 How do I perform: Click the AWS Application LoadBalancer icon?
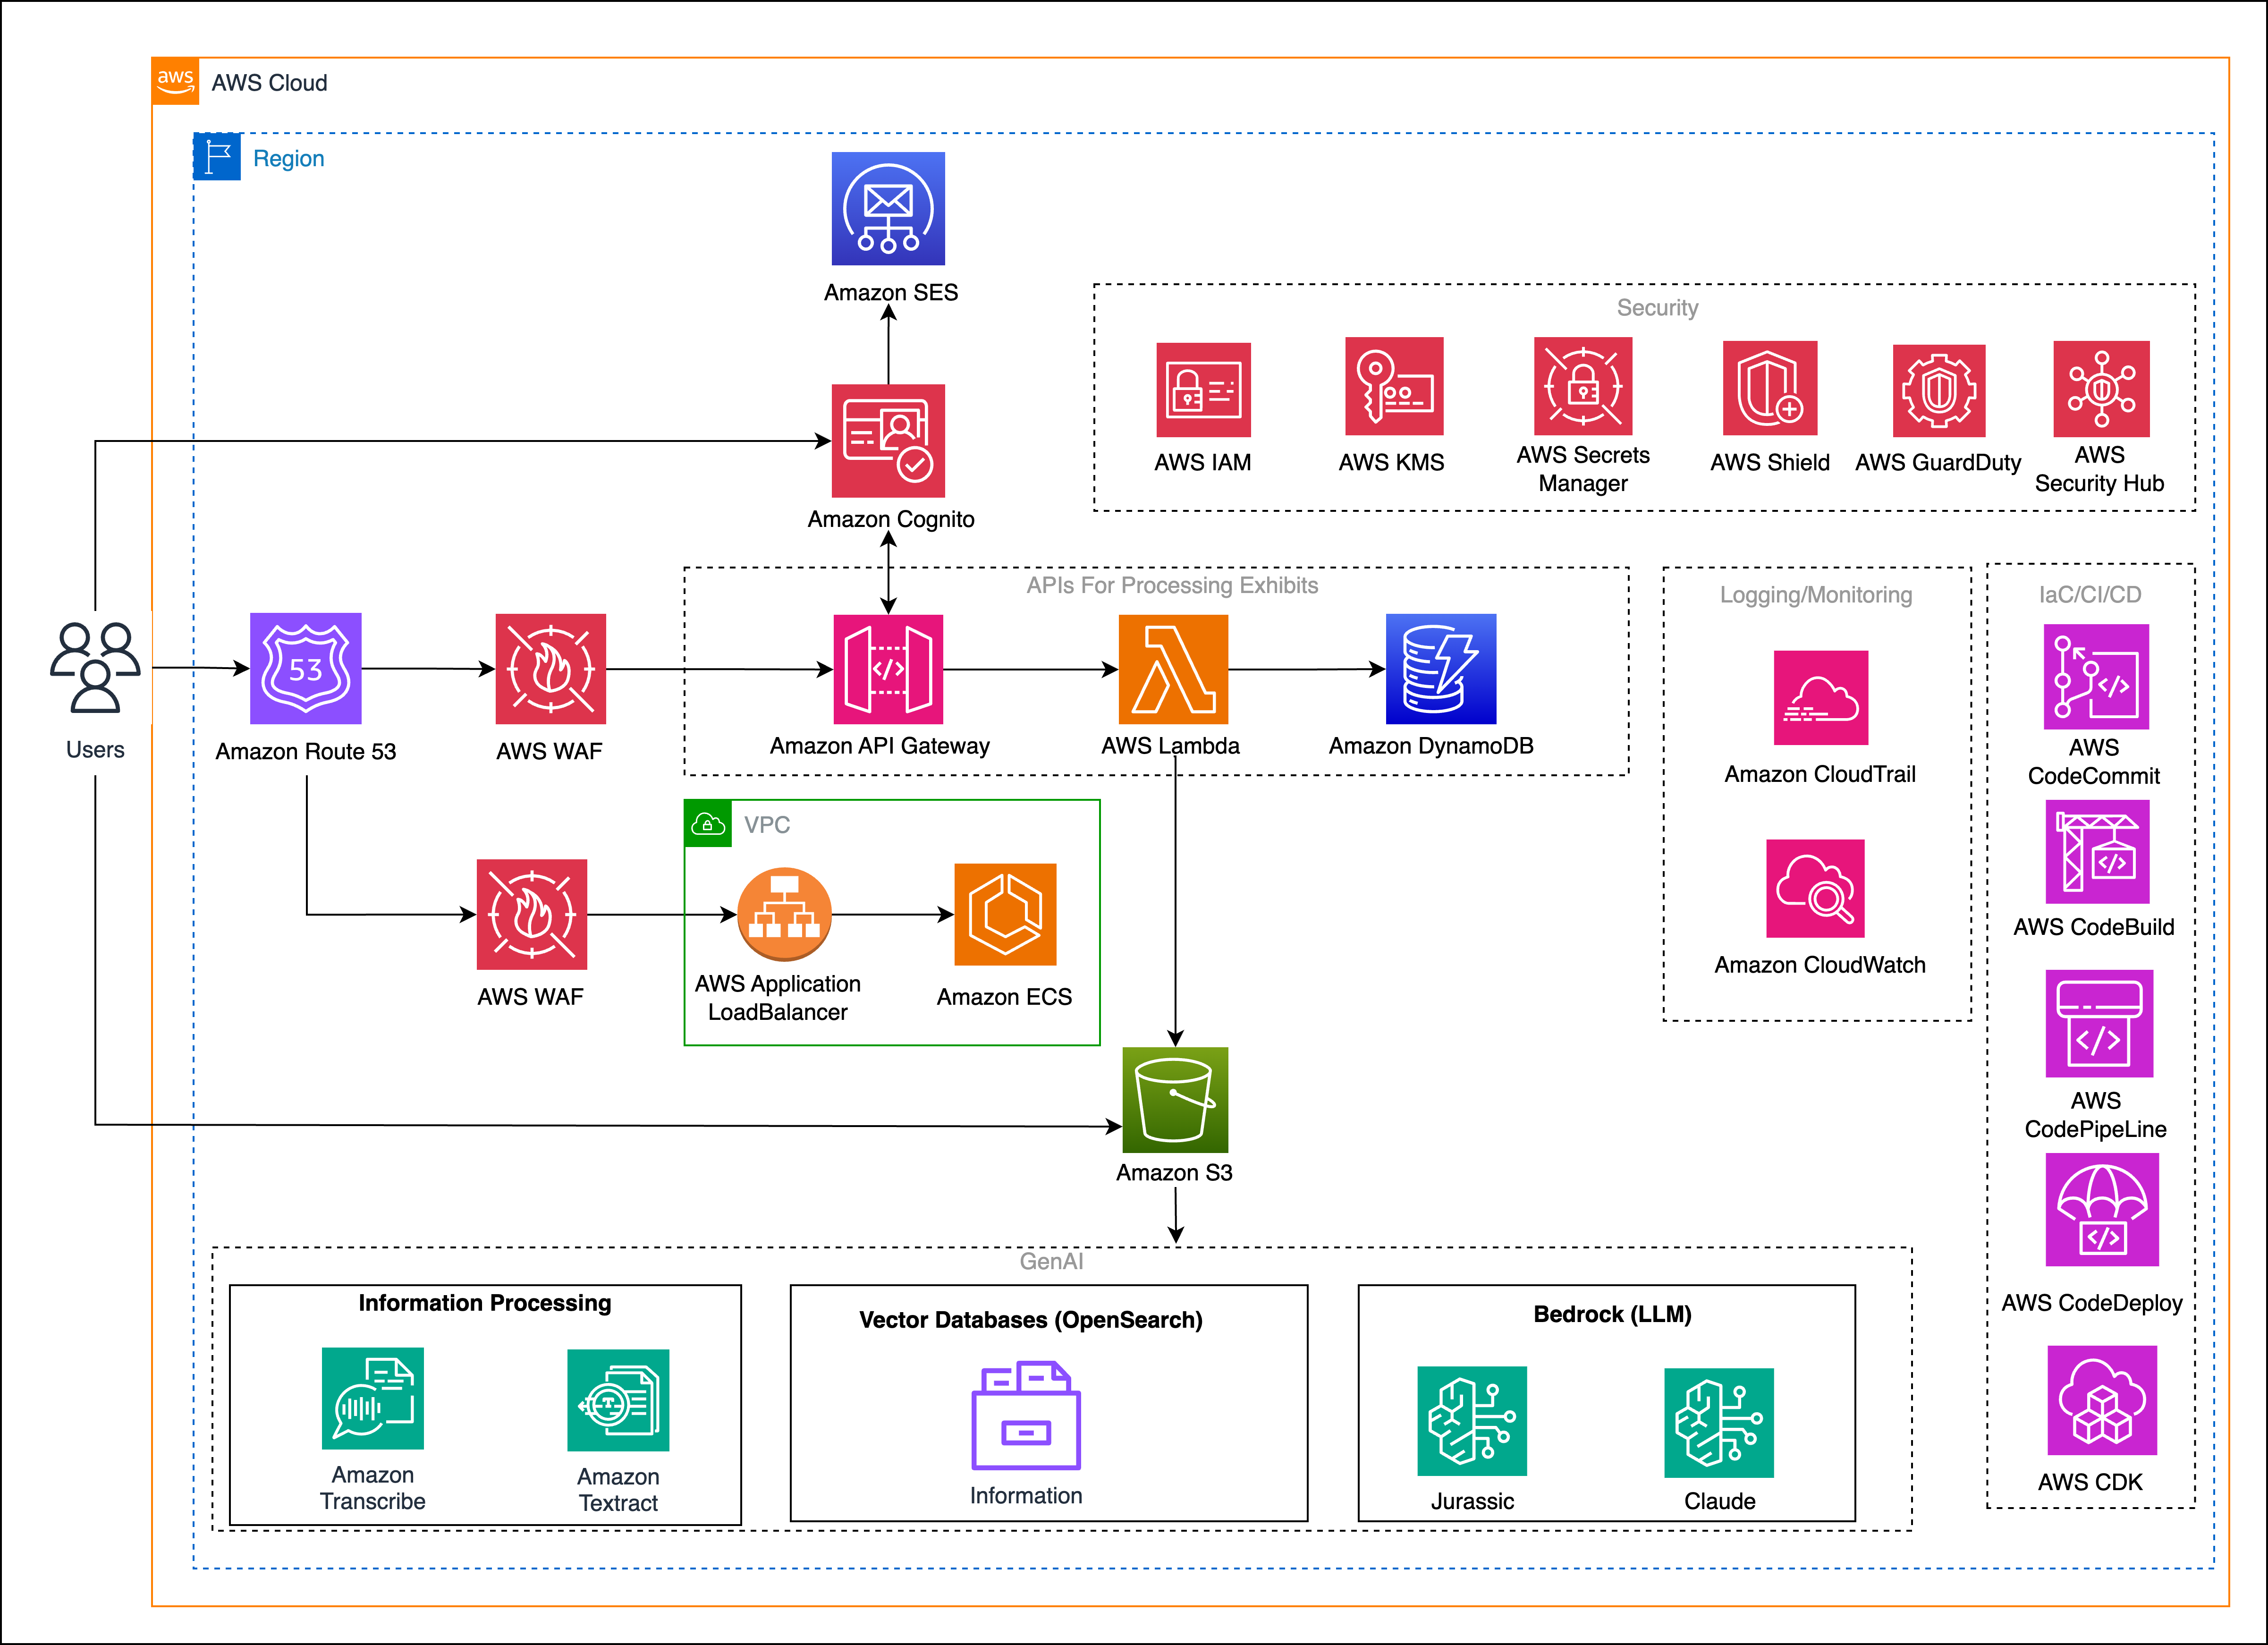coord(784,914)
